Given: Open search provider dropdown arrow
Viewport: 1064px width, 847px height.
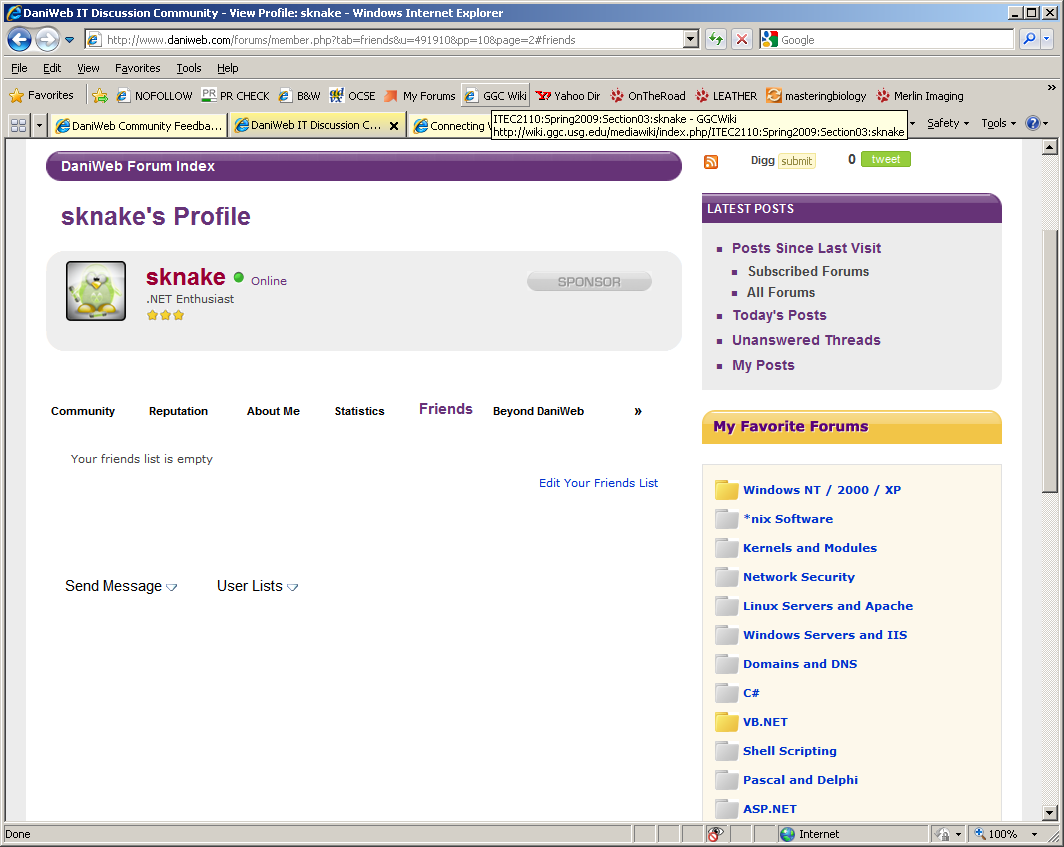Looking at the screenshot, I should click(x=1046, y=39).
